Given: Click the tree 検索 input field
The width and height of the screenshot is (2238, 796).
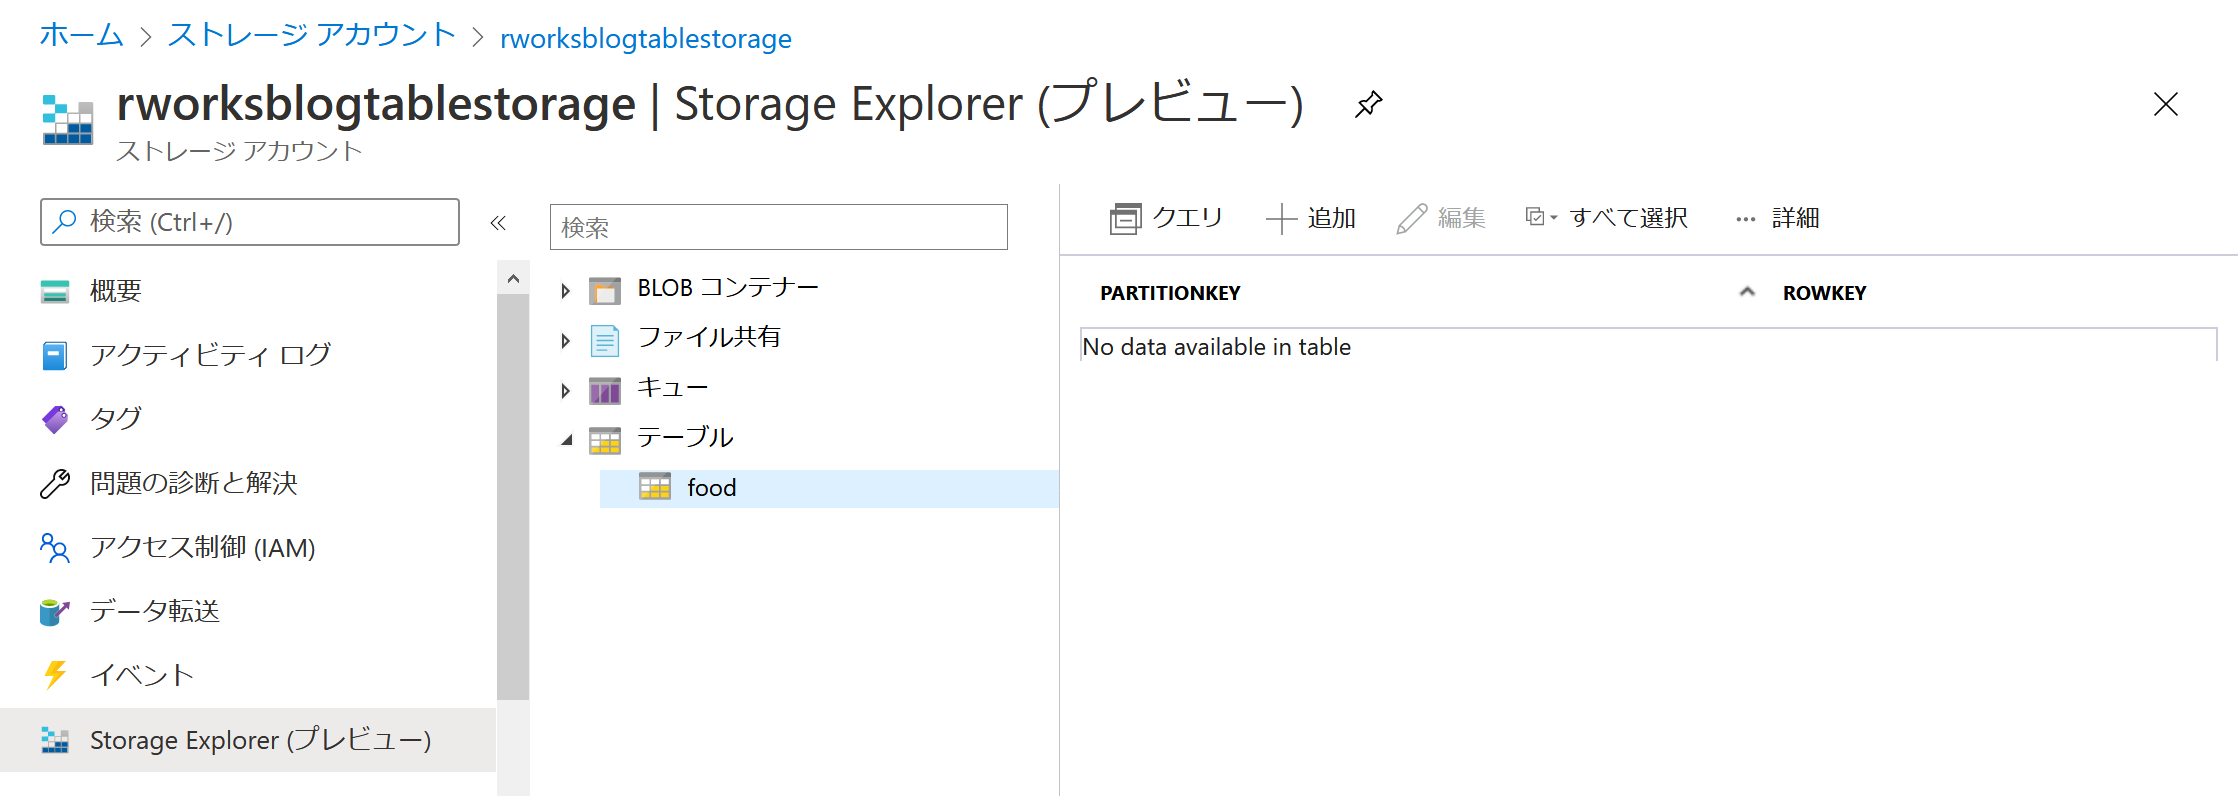Looking at the screenshot, I should tap(779, 227).
